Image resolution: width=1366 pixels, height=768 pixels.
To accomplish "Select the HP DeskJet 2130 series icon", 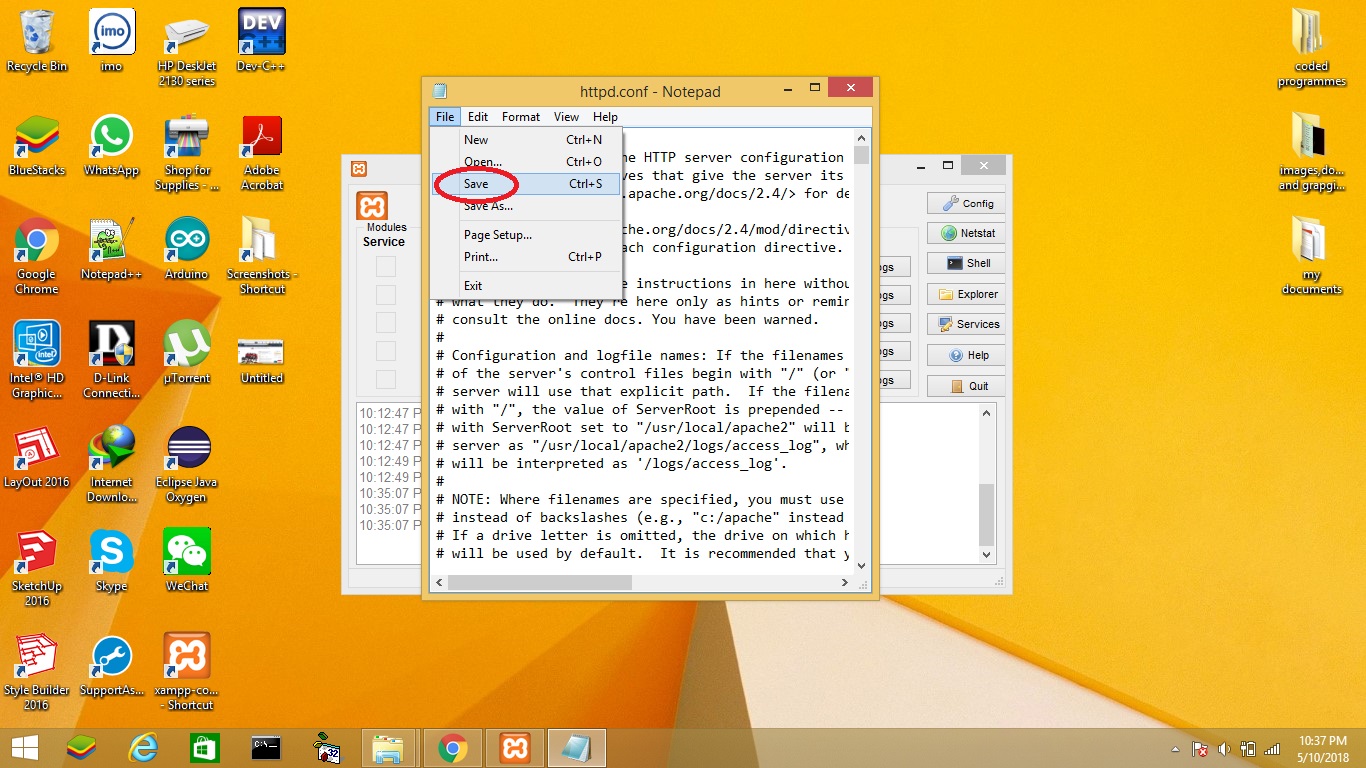I will coord(187,48).
